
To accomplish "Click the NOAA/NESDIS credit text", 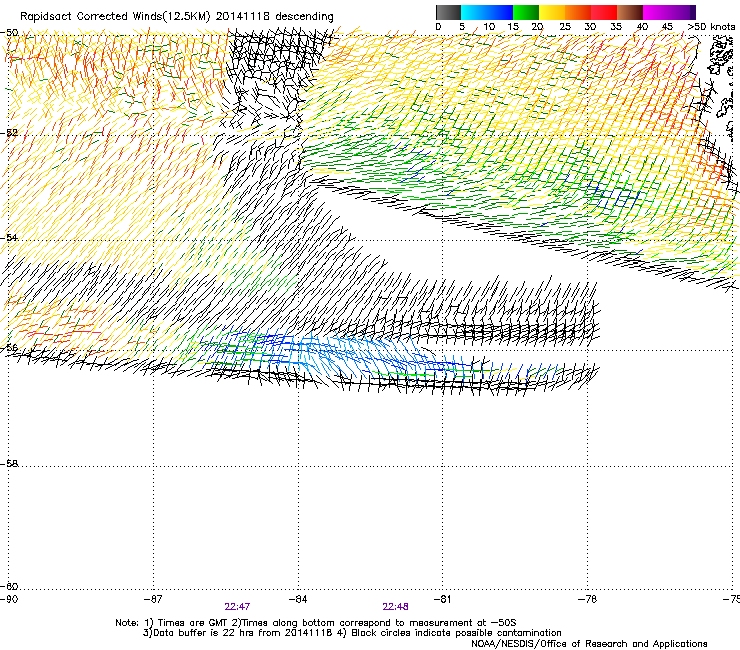I will coord(589,643).
